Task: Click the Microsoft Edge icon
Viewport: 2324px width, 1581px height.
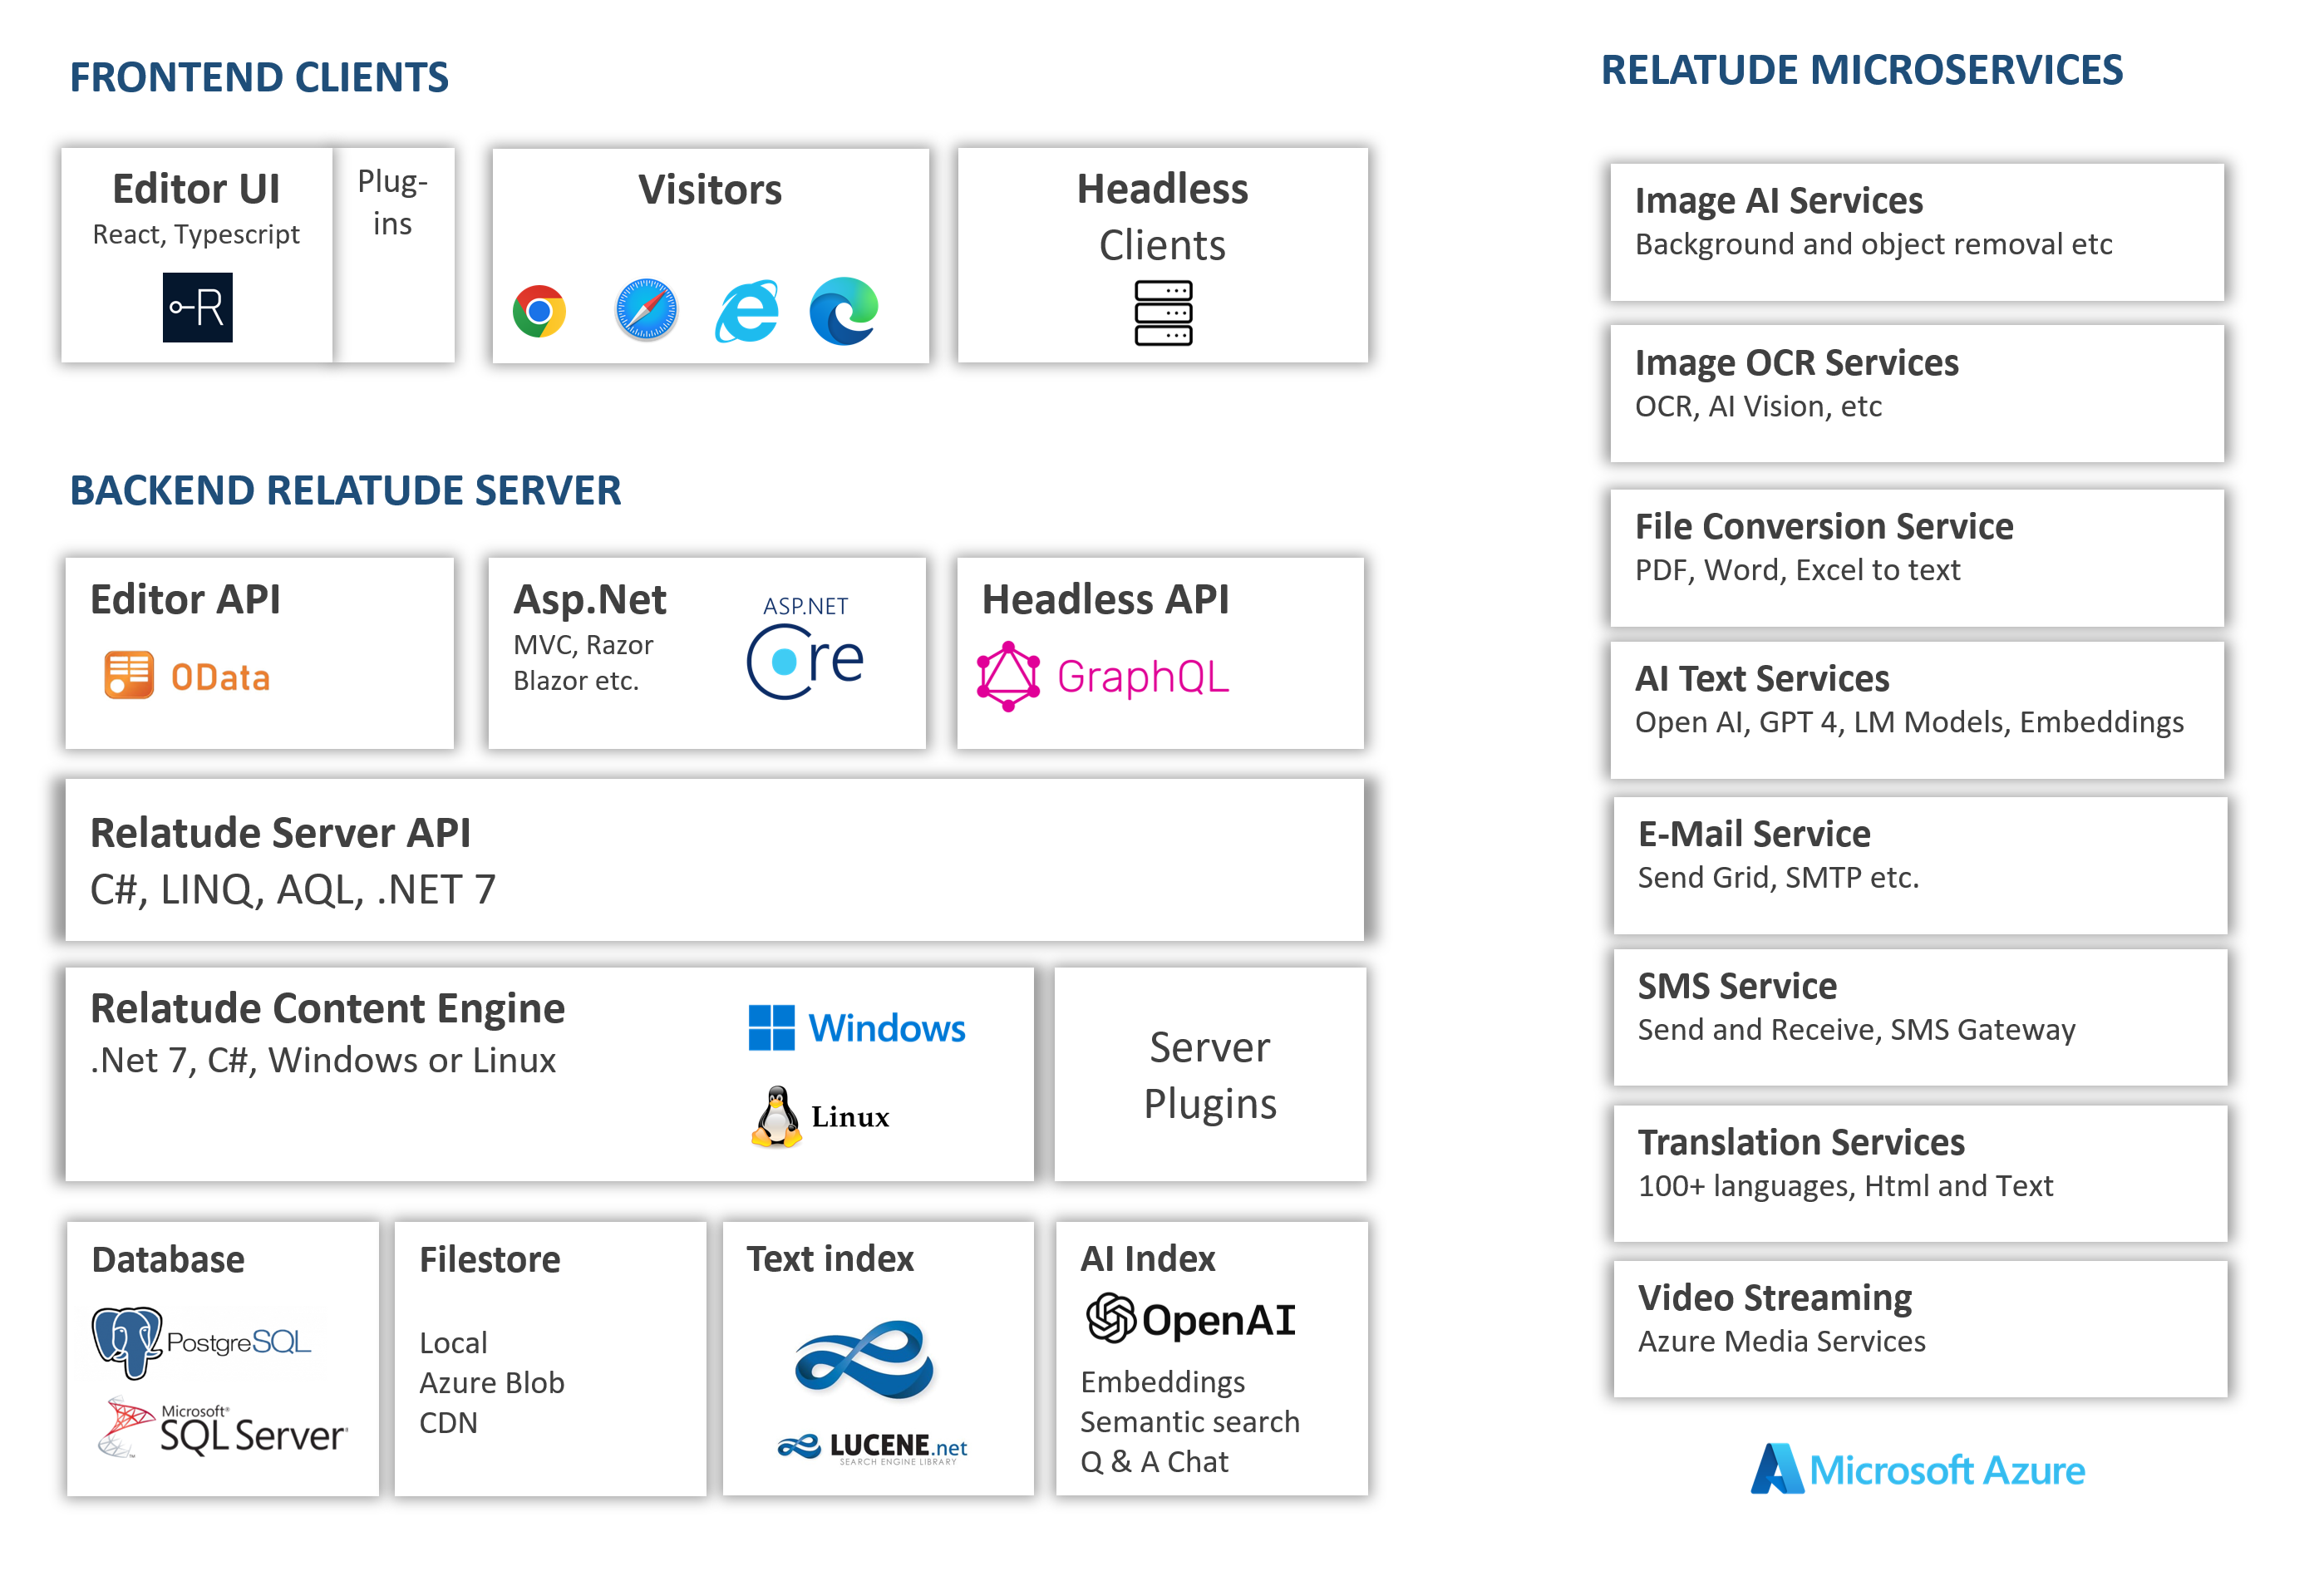Action: [x=844, y=311]
